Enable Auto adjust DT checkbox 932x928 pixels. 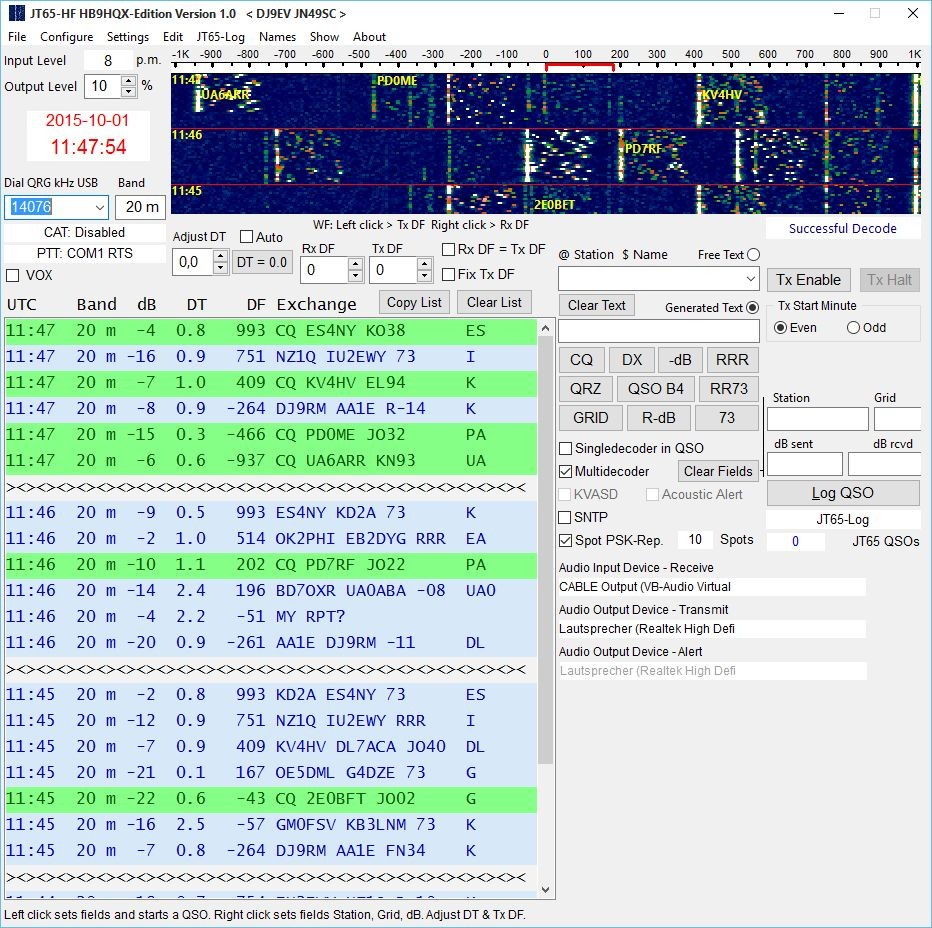(x=246, y=237)
